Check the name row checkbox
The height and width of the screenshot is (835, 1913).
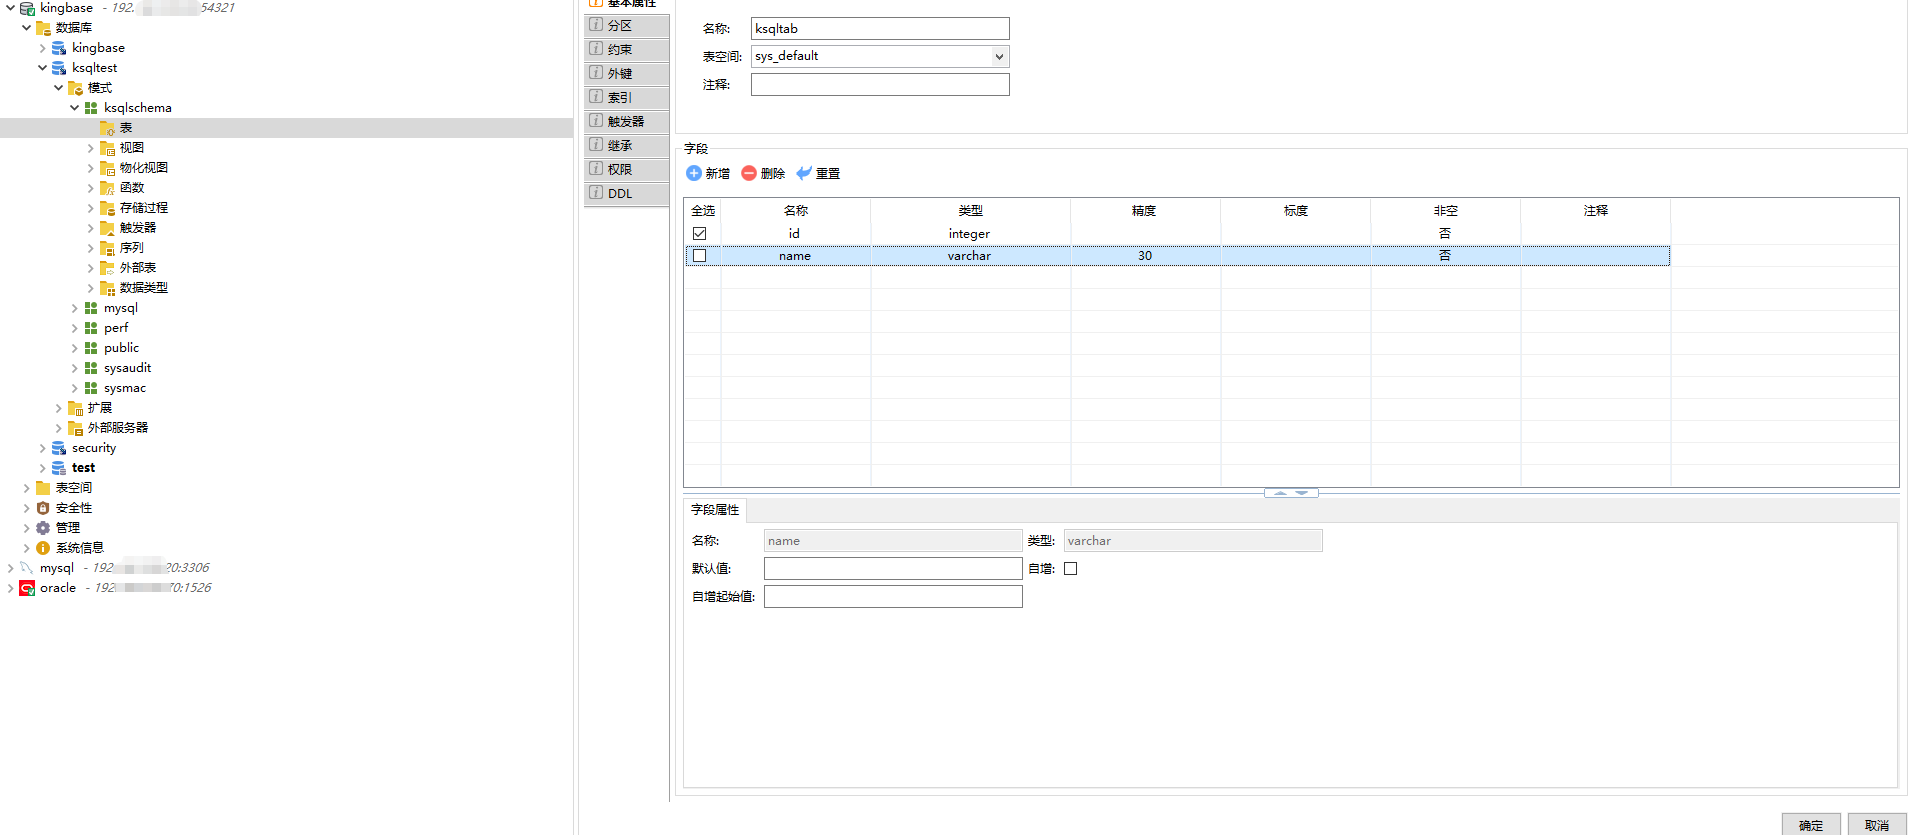pyautogui.click(x=700, y=256)
